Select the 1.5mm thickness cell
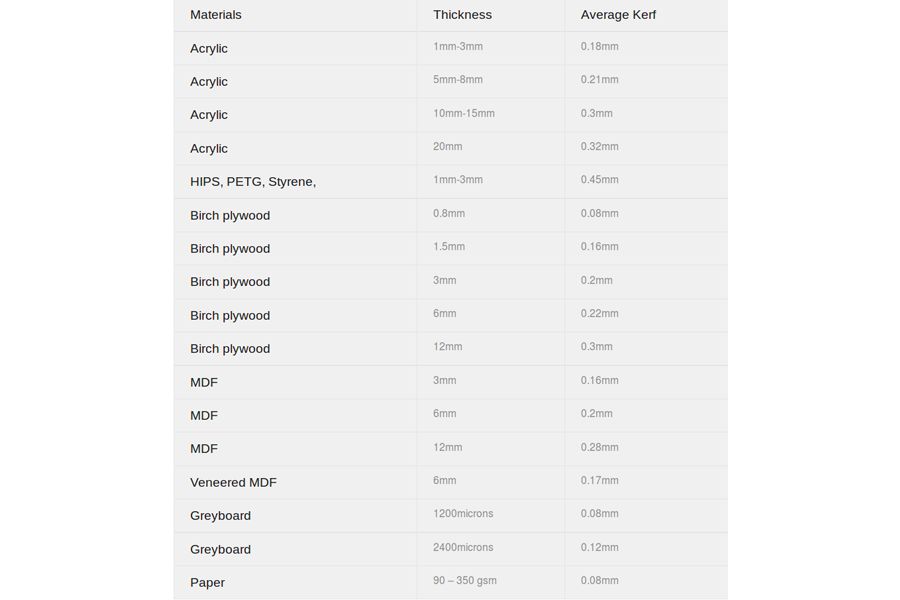900x600 pixels. 449,247
